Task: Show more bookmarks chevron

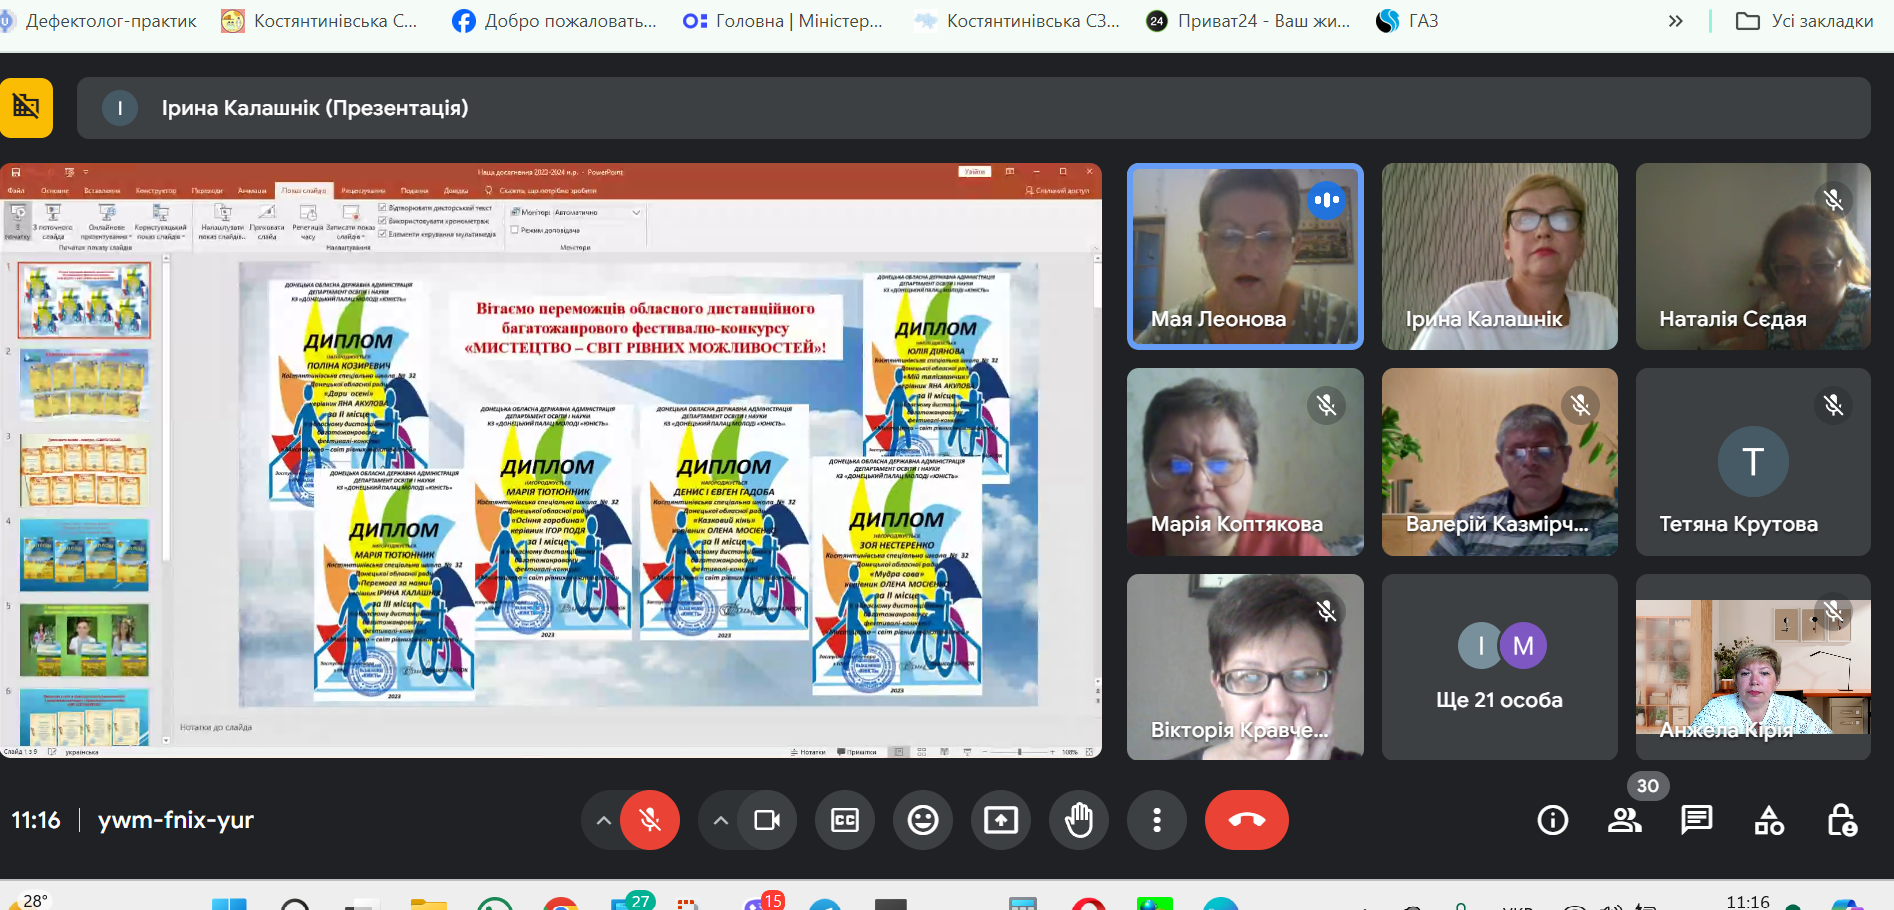Action: point(1675,21)
